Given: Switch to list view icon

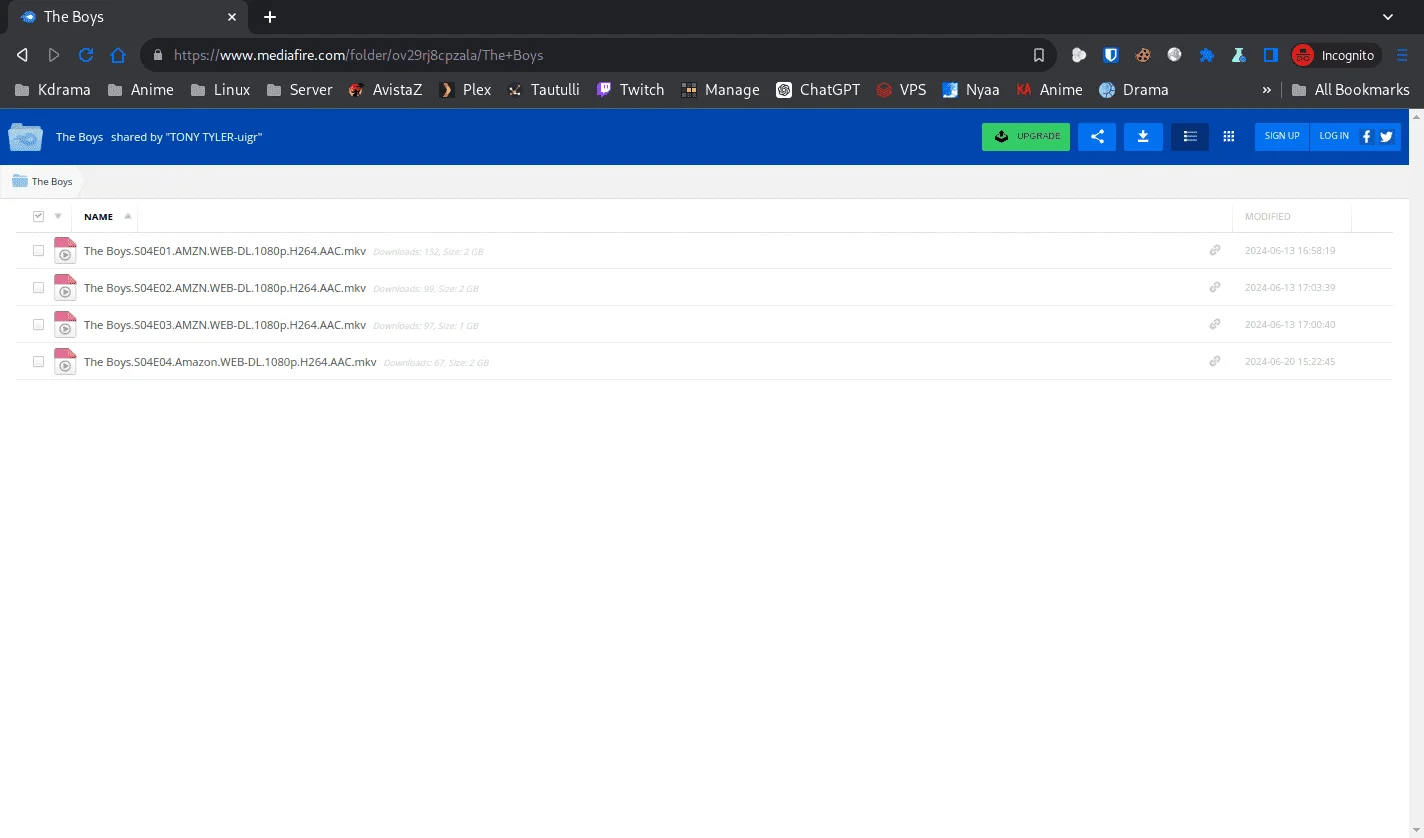Looking at the screenshot, I should tap(1190, 136).
